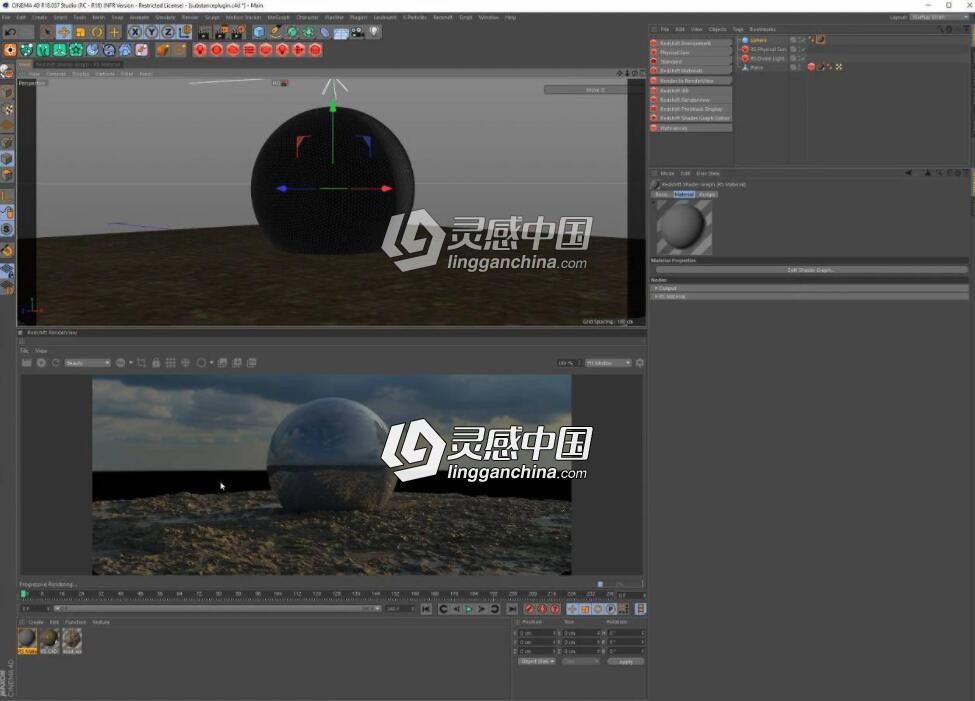The image size is (975, 701).
Task: Toggle autokeying button on timeline
Action: point(542,609)
